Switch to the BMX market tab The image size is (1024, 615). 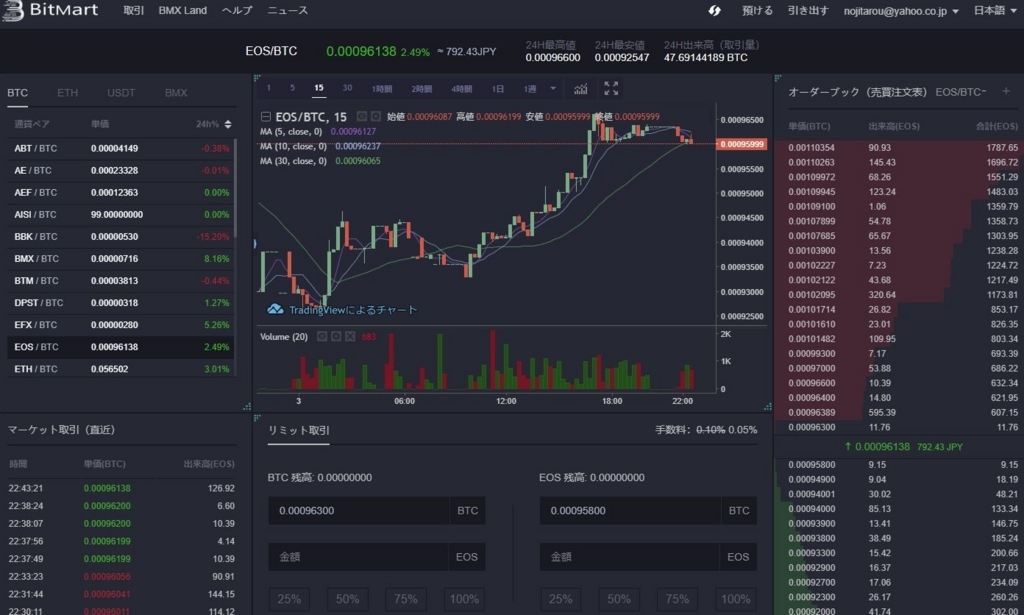coord(176,93)
